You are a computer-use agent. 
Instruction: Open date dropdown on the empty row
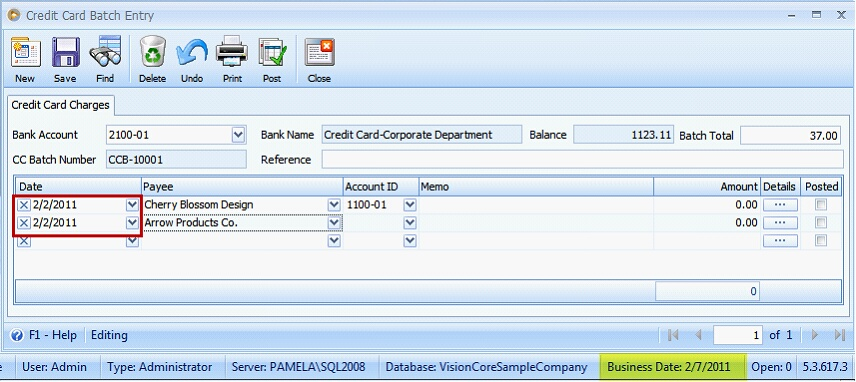pos(132,241)
